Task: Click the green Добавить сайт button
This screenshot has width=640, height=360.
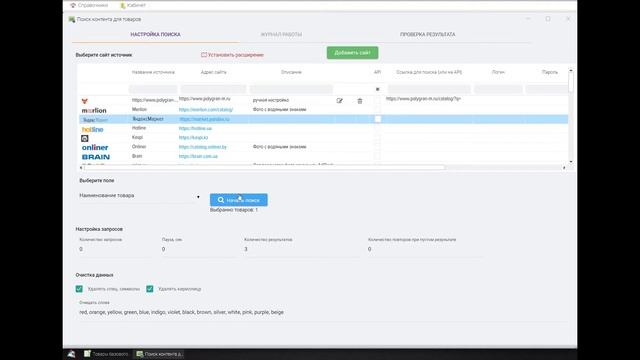Action: click(352, 53)
